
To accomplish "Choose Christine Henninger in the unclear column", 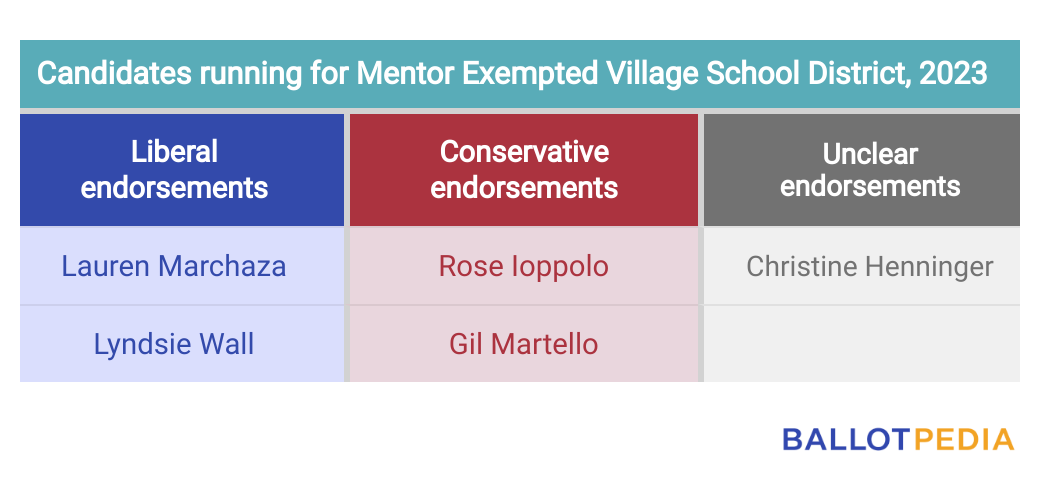I will click(x=869, y=266).
